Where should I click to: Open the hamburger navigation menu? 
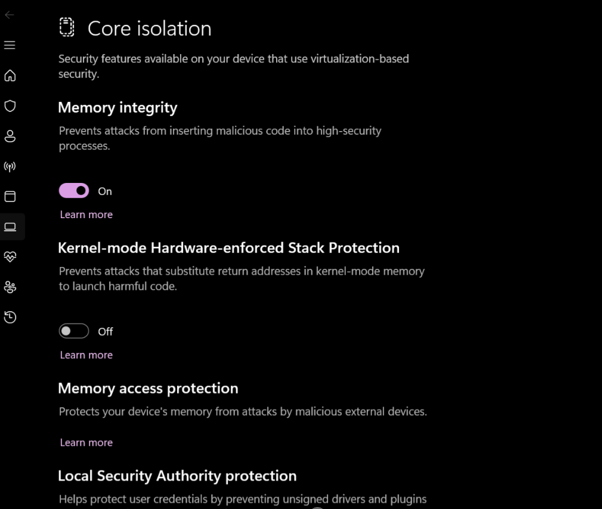[10, 45]
